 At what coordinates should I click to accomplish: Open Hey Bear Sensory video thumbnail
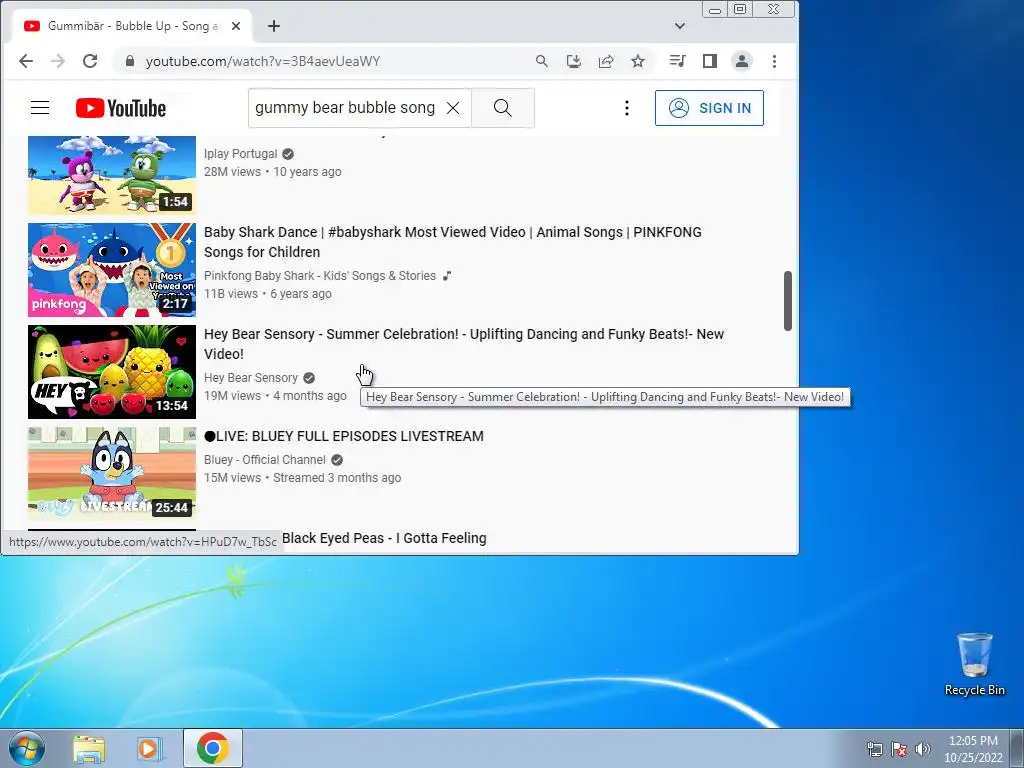pos(112,372)
